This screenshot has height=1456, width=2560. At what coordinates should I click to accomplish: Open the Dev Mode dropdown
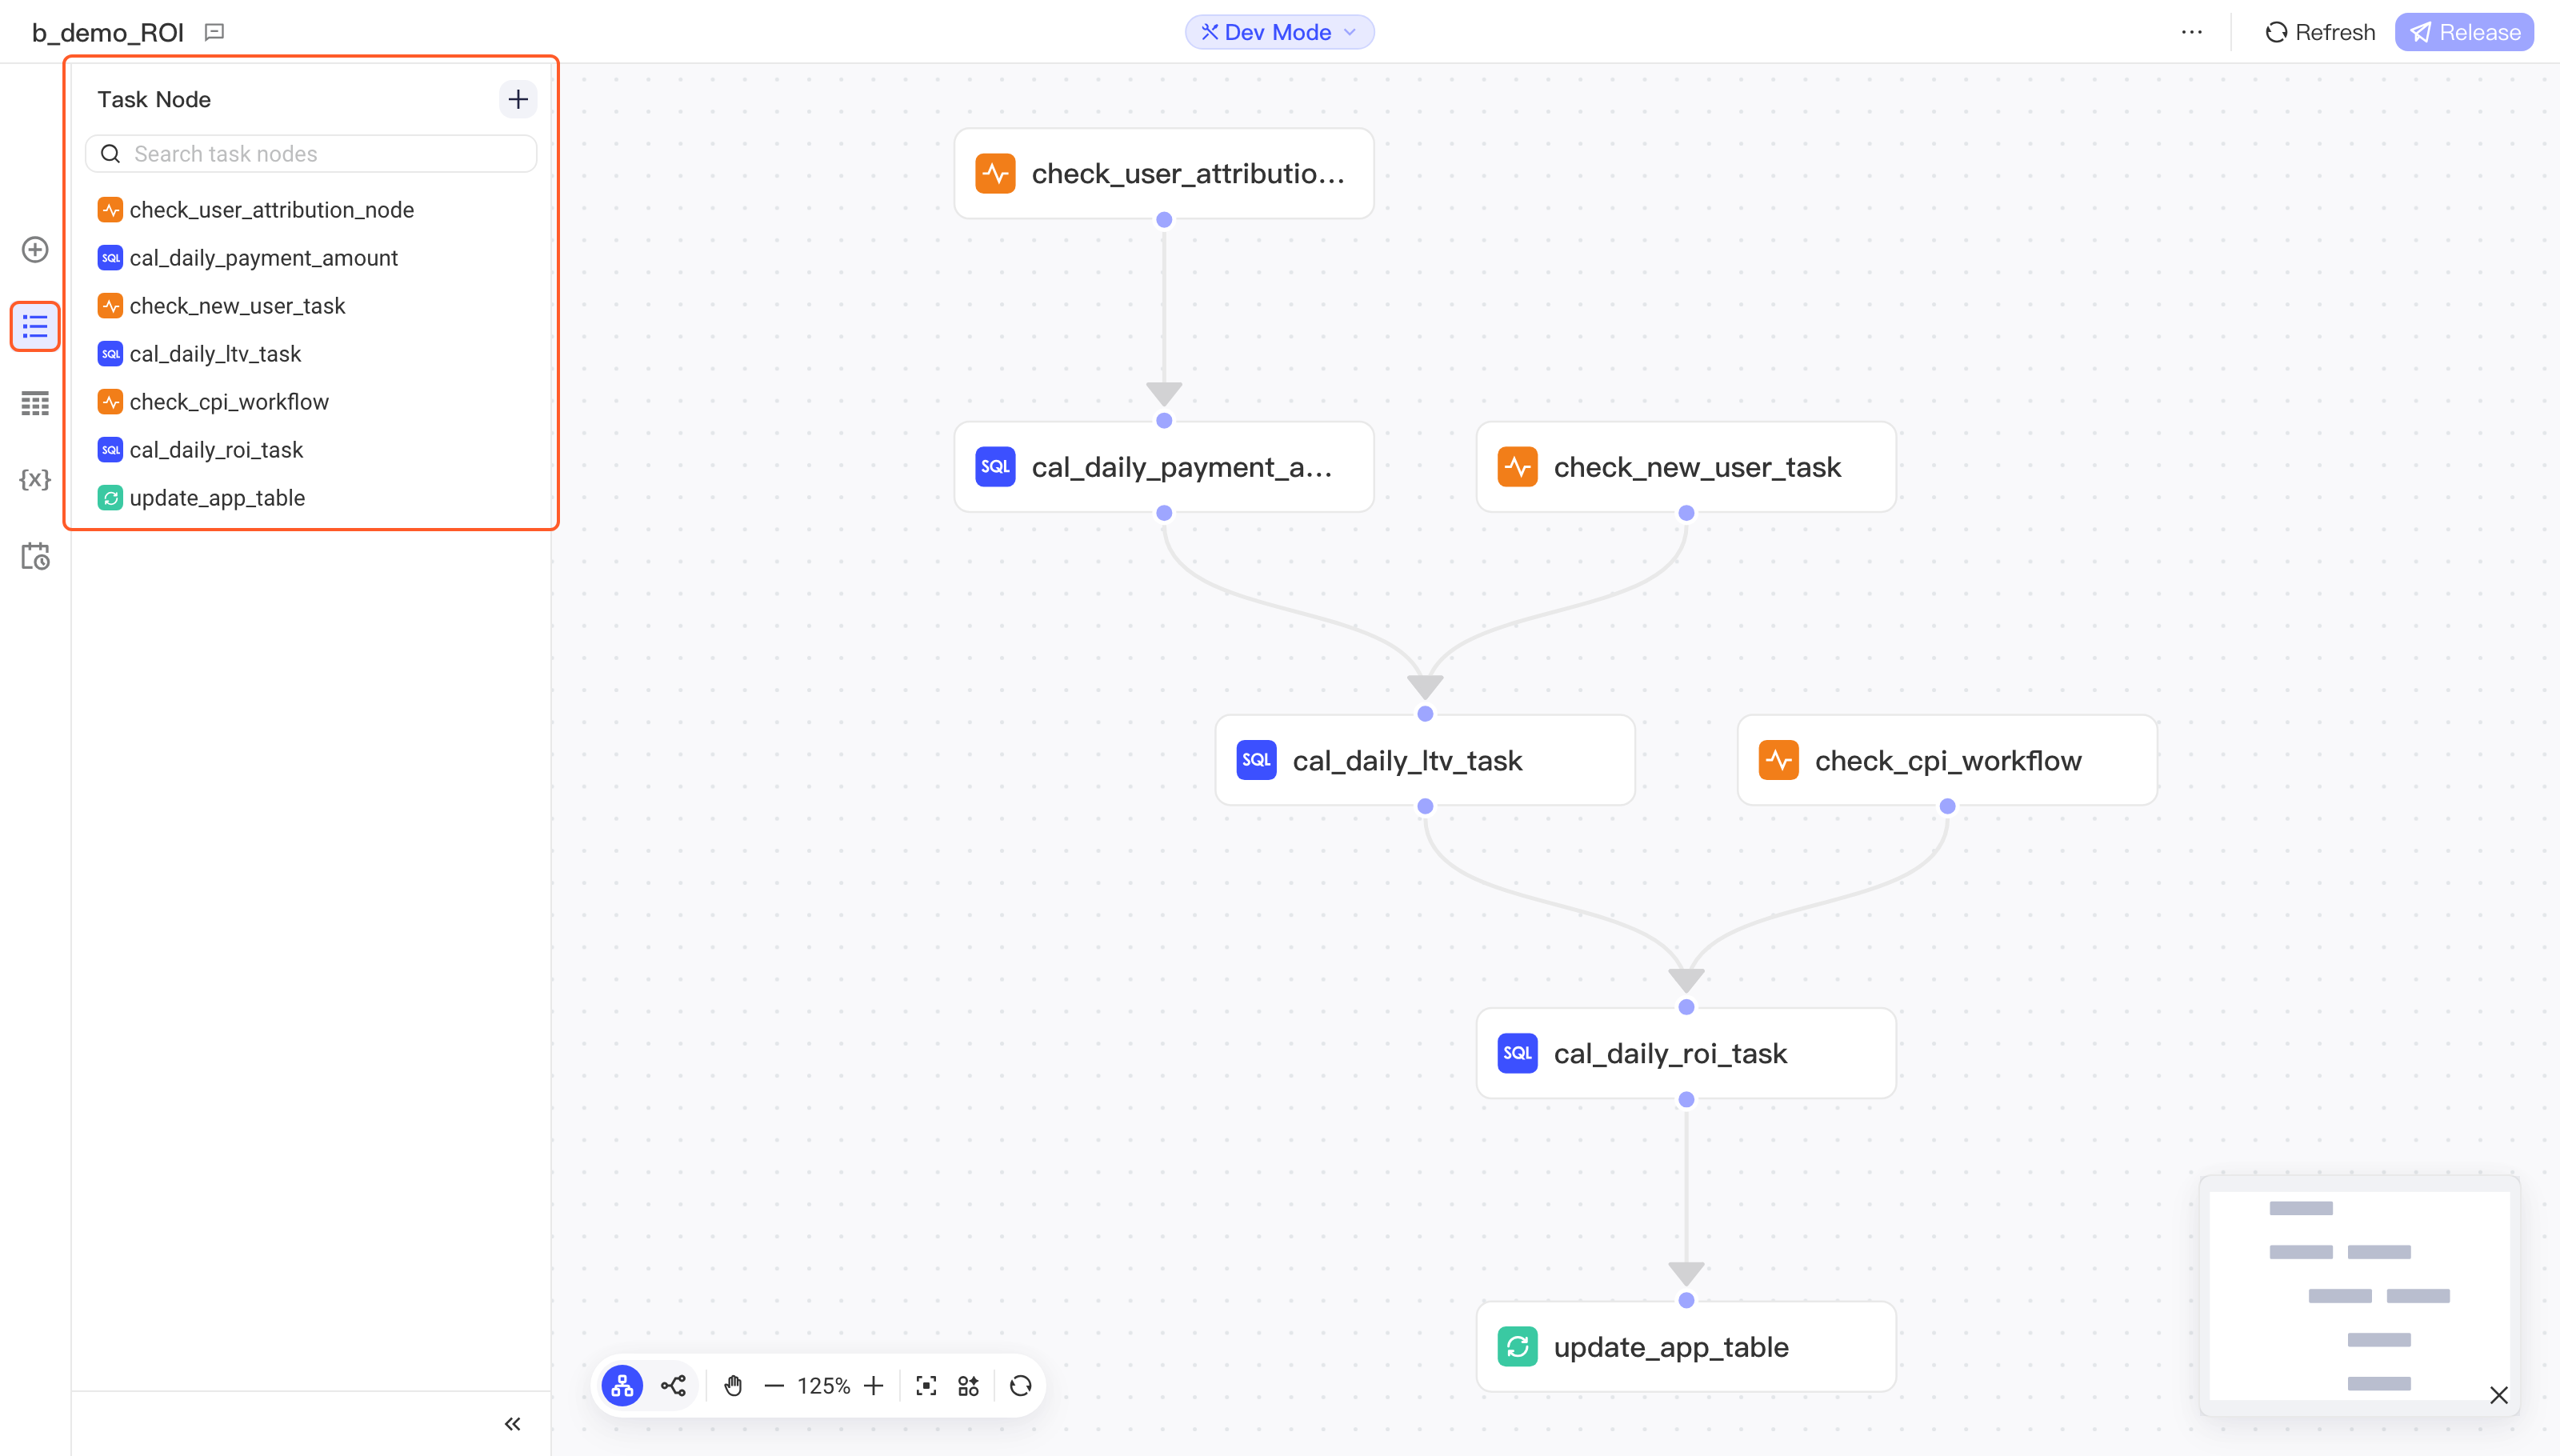click(x=1279, y=32)
